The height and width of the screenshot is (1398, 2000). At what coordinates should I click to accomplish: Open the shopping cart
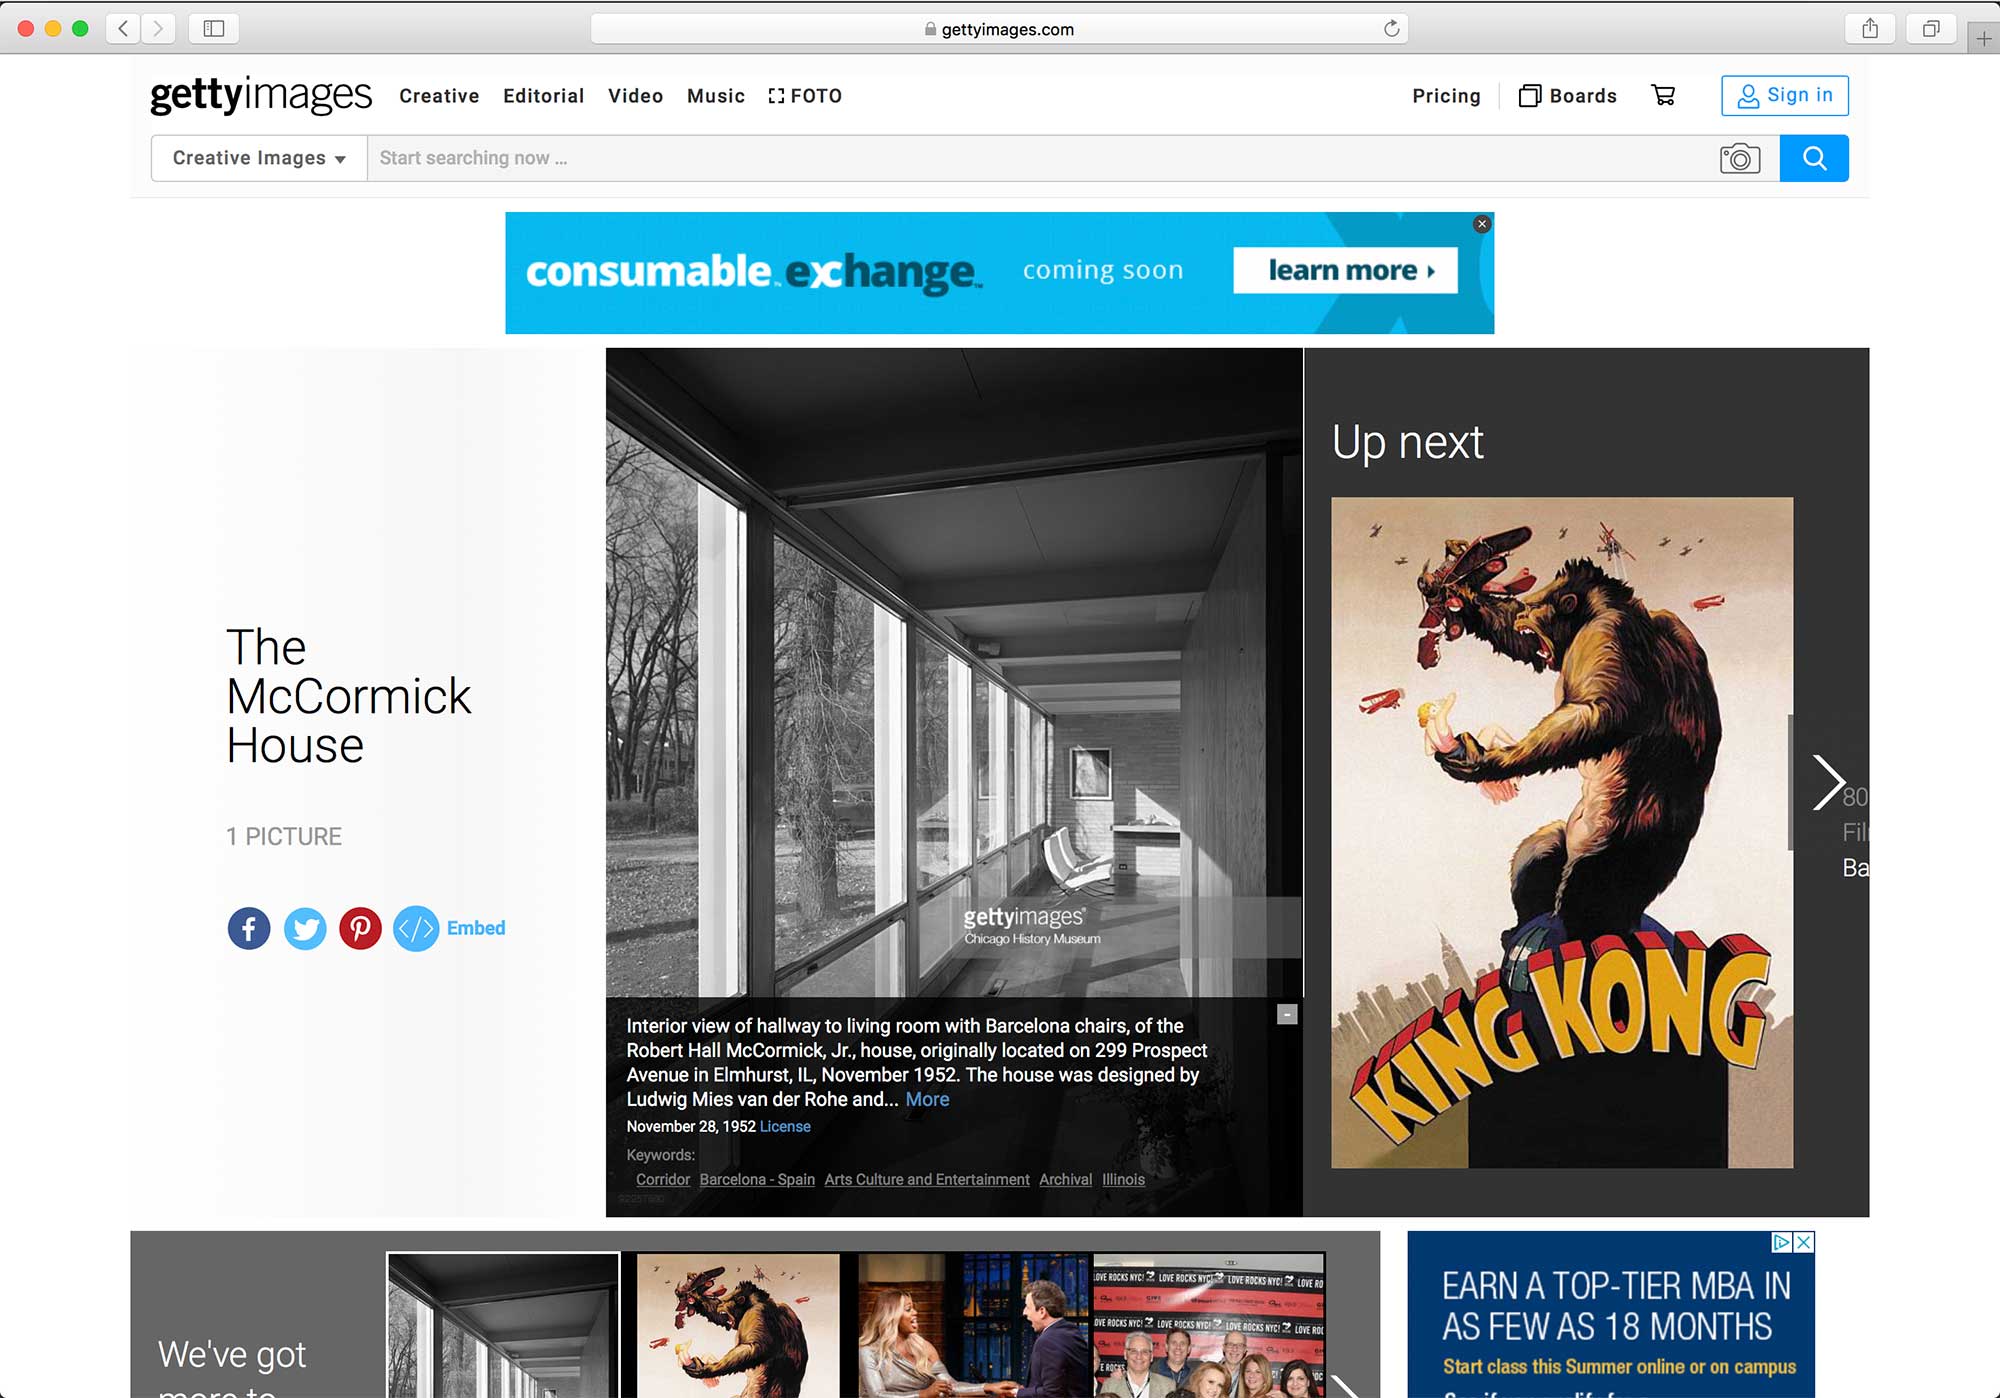tap(1663, 95)
